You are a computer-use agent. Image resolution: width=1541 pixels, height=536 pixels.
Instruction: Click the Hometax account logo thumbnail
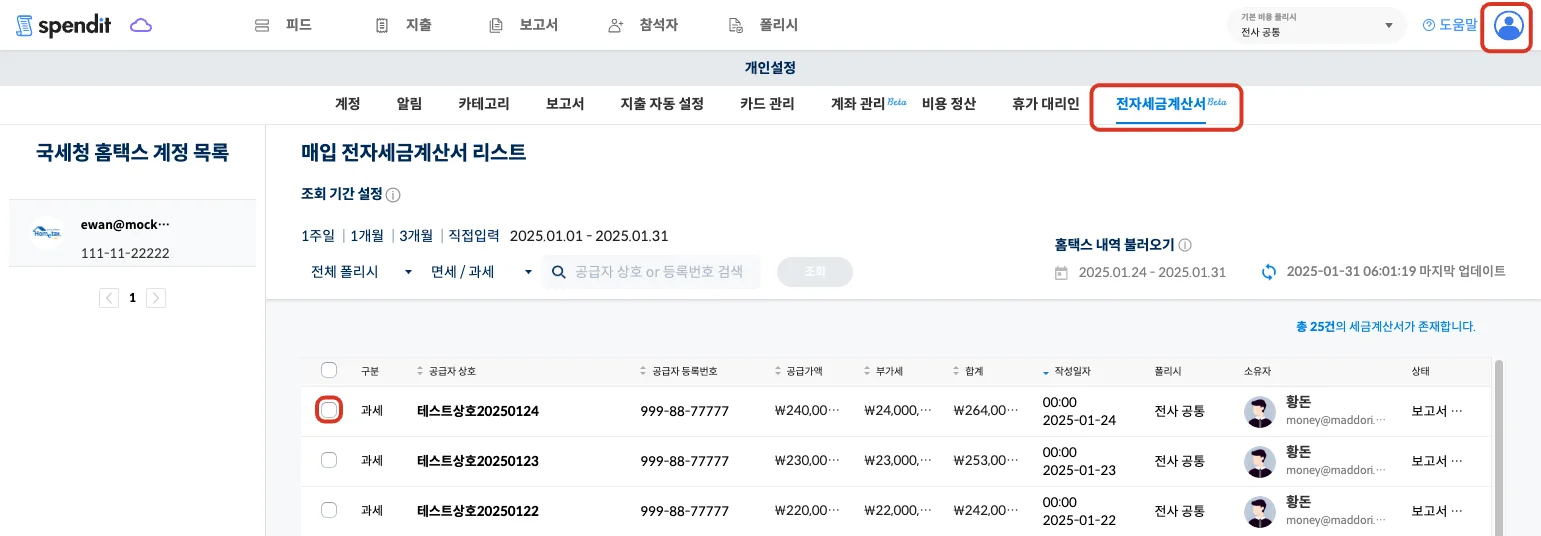[48, 233]
